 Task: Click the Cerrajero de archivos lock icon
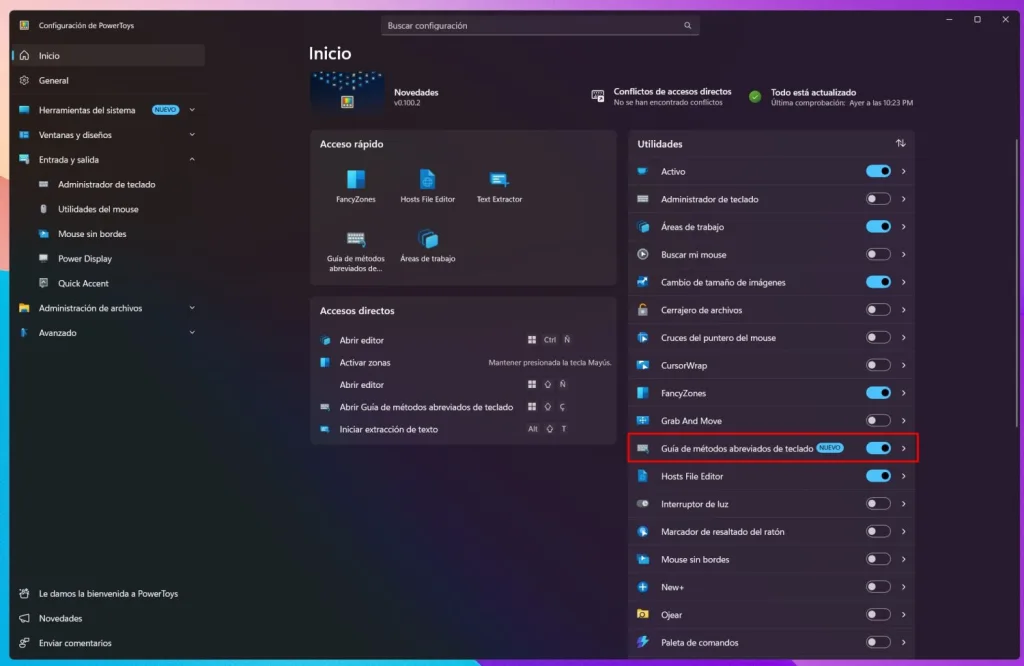tap(643, 309)
